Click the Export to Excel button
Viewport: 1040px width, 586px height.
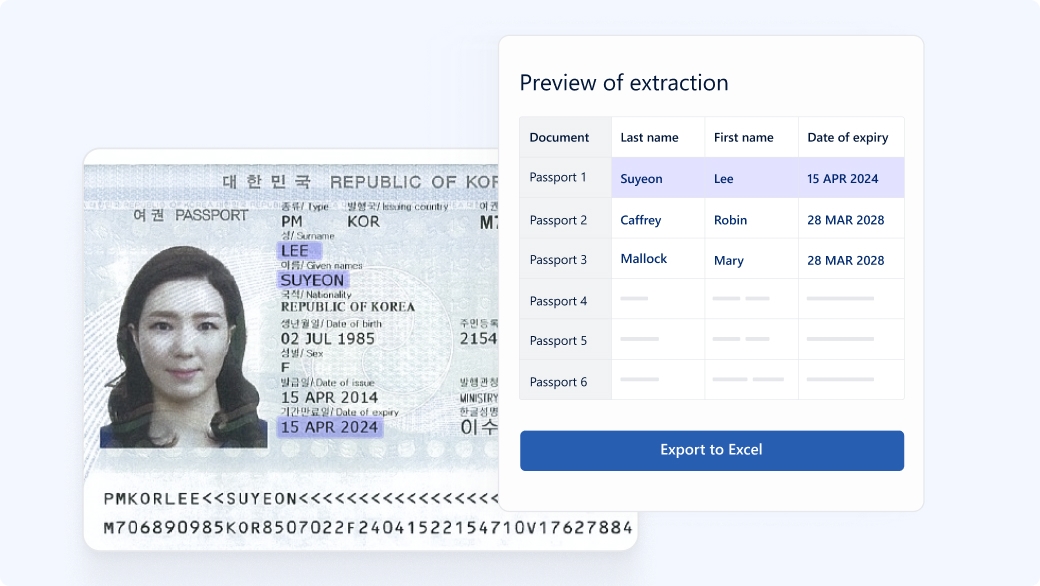711,450
